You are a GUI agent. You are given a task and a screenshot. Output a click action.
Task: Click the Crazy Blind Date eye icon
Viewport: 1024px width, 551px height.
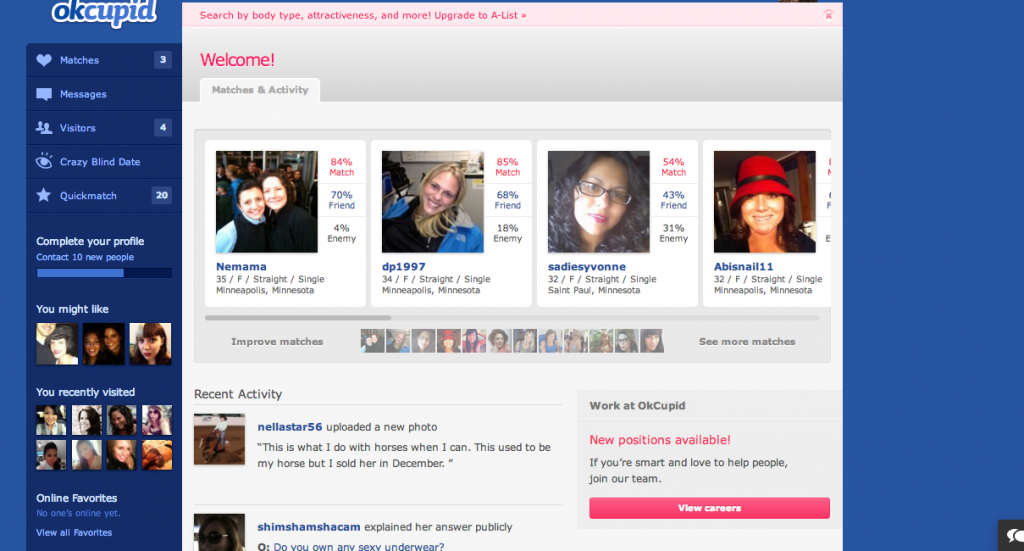[x=44, y=161]
